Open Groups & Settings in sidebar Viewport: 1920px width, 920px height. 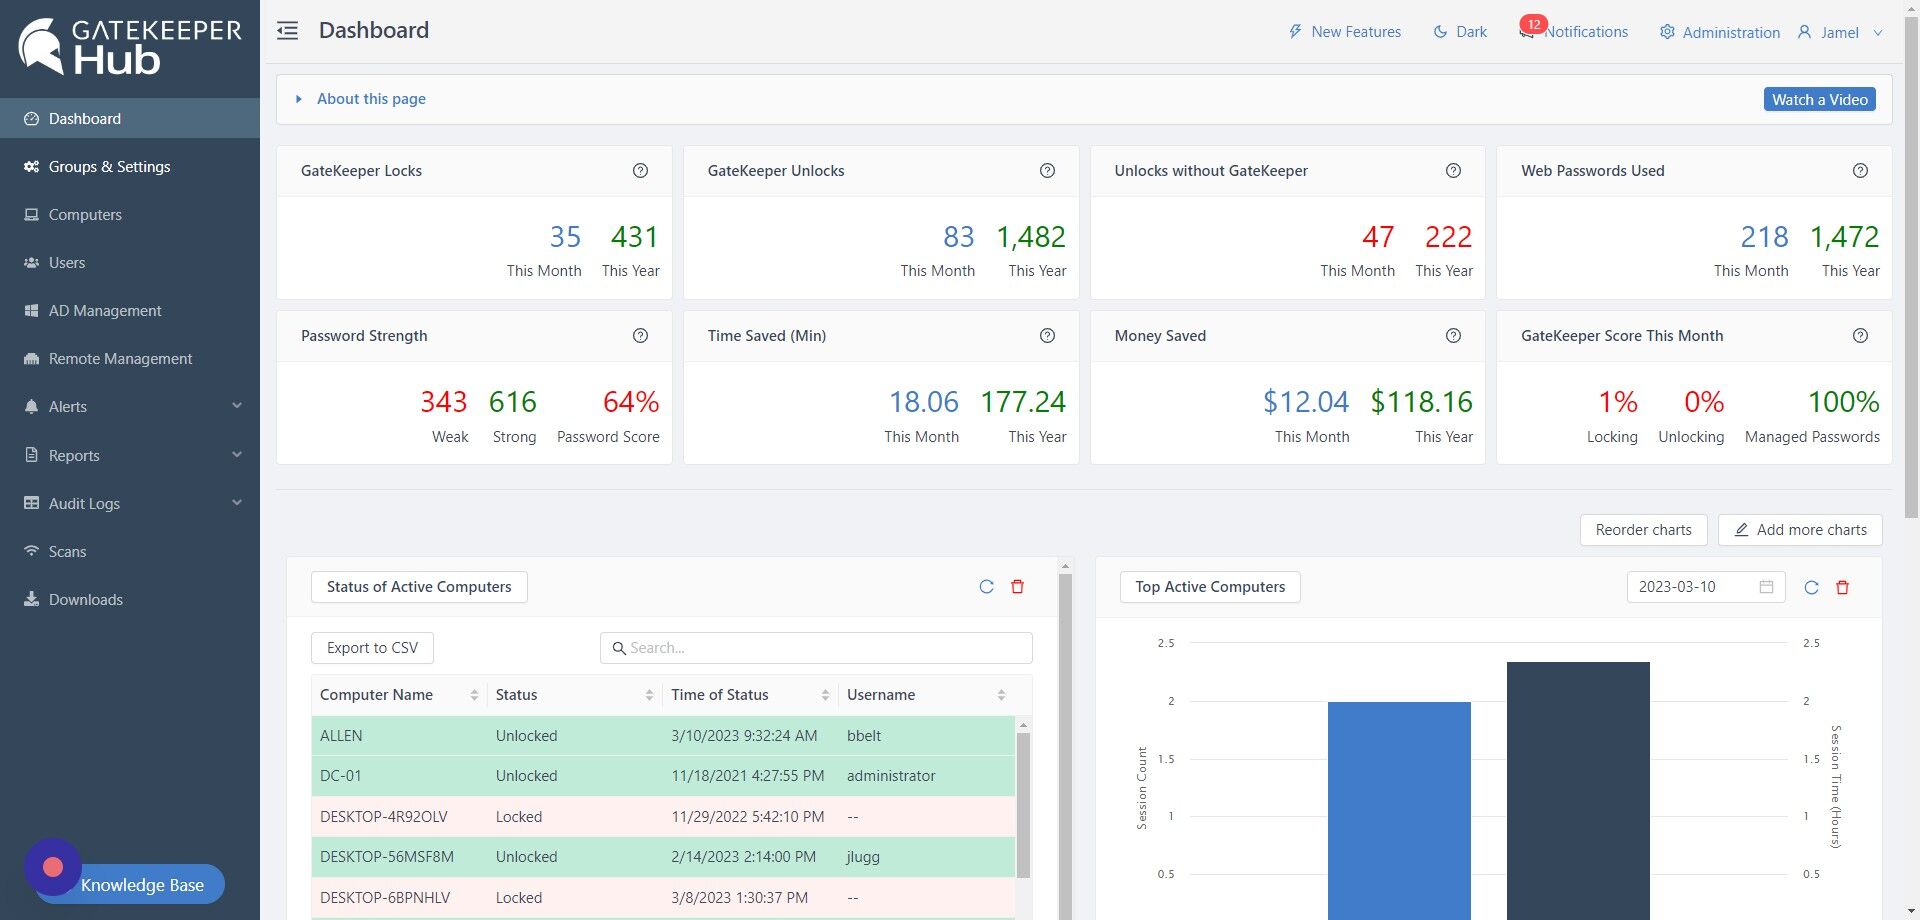click(110, 167)
